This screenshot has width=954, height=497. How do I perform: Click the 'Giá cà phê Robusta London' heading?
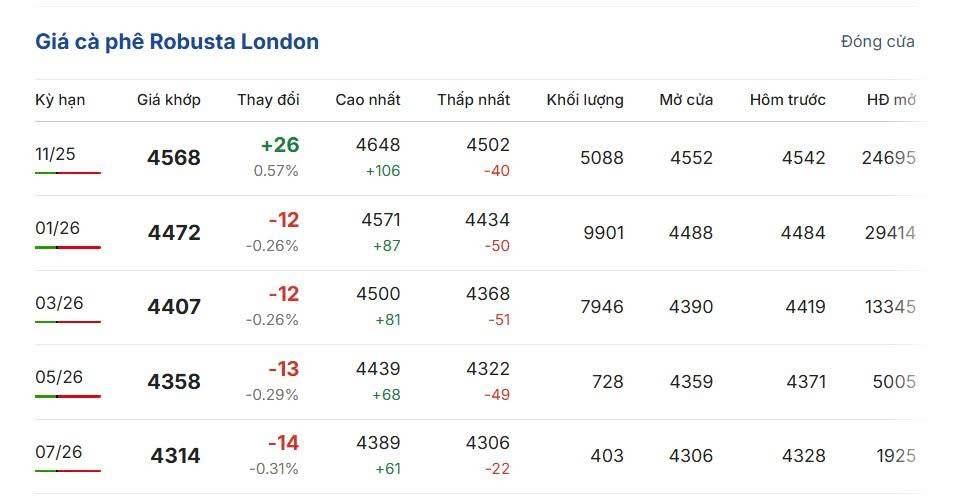click(x=177, y=42)
